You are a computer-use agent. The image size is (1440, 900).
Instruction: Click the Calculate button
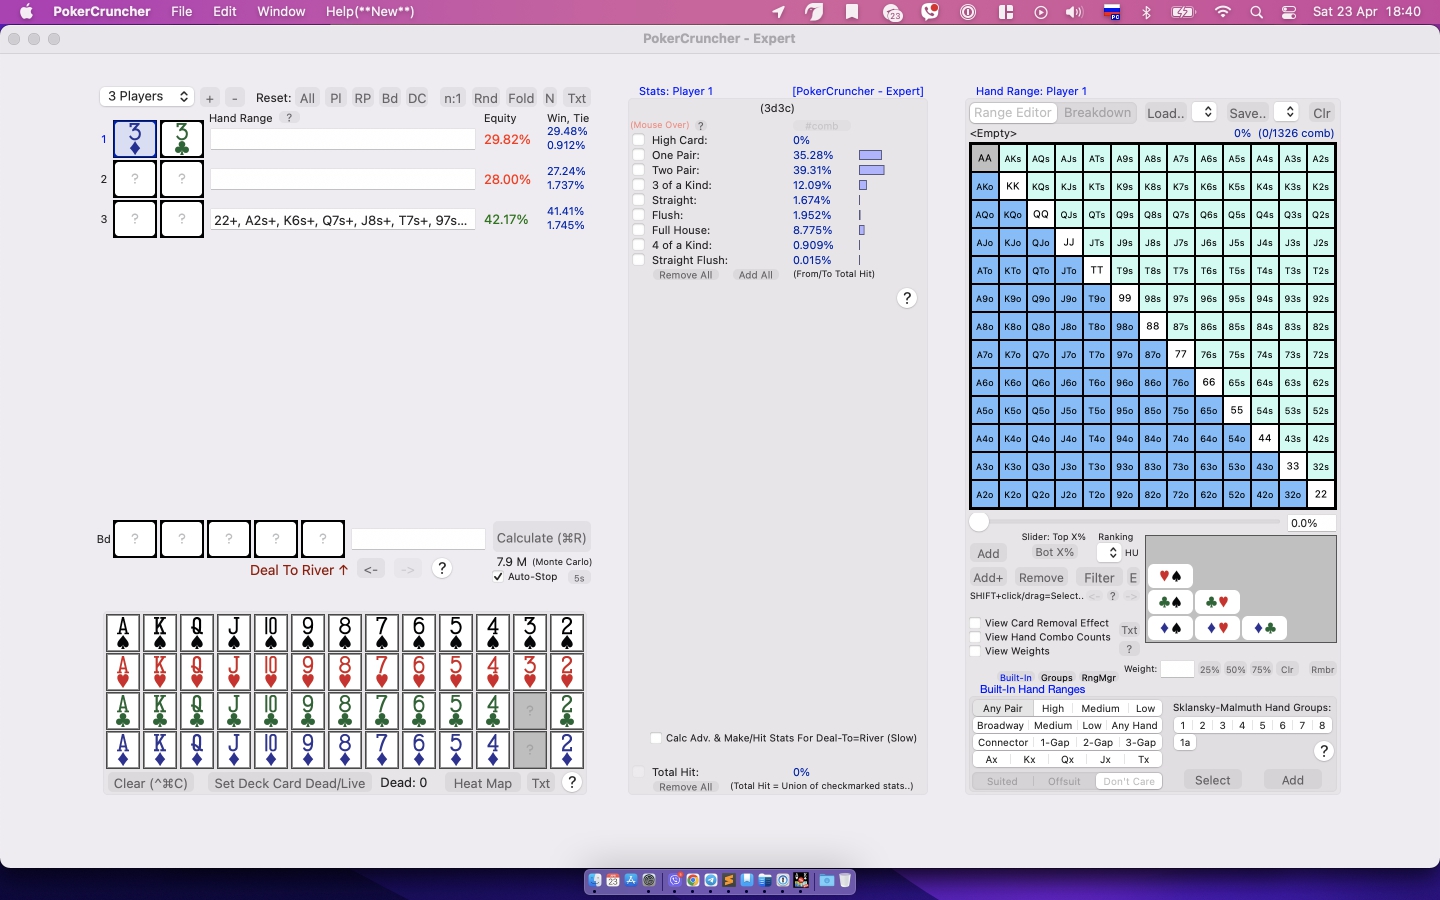(x=542, y=537)
